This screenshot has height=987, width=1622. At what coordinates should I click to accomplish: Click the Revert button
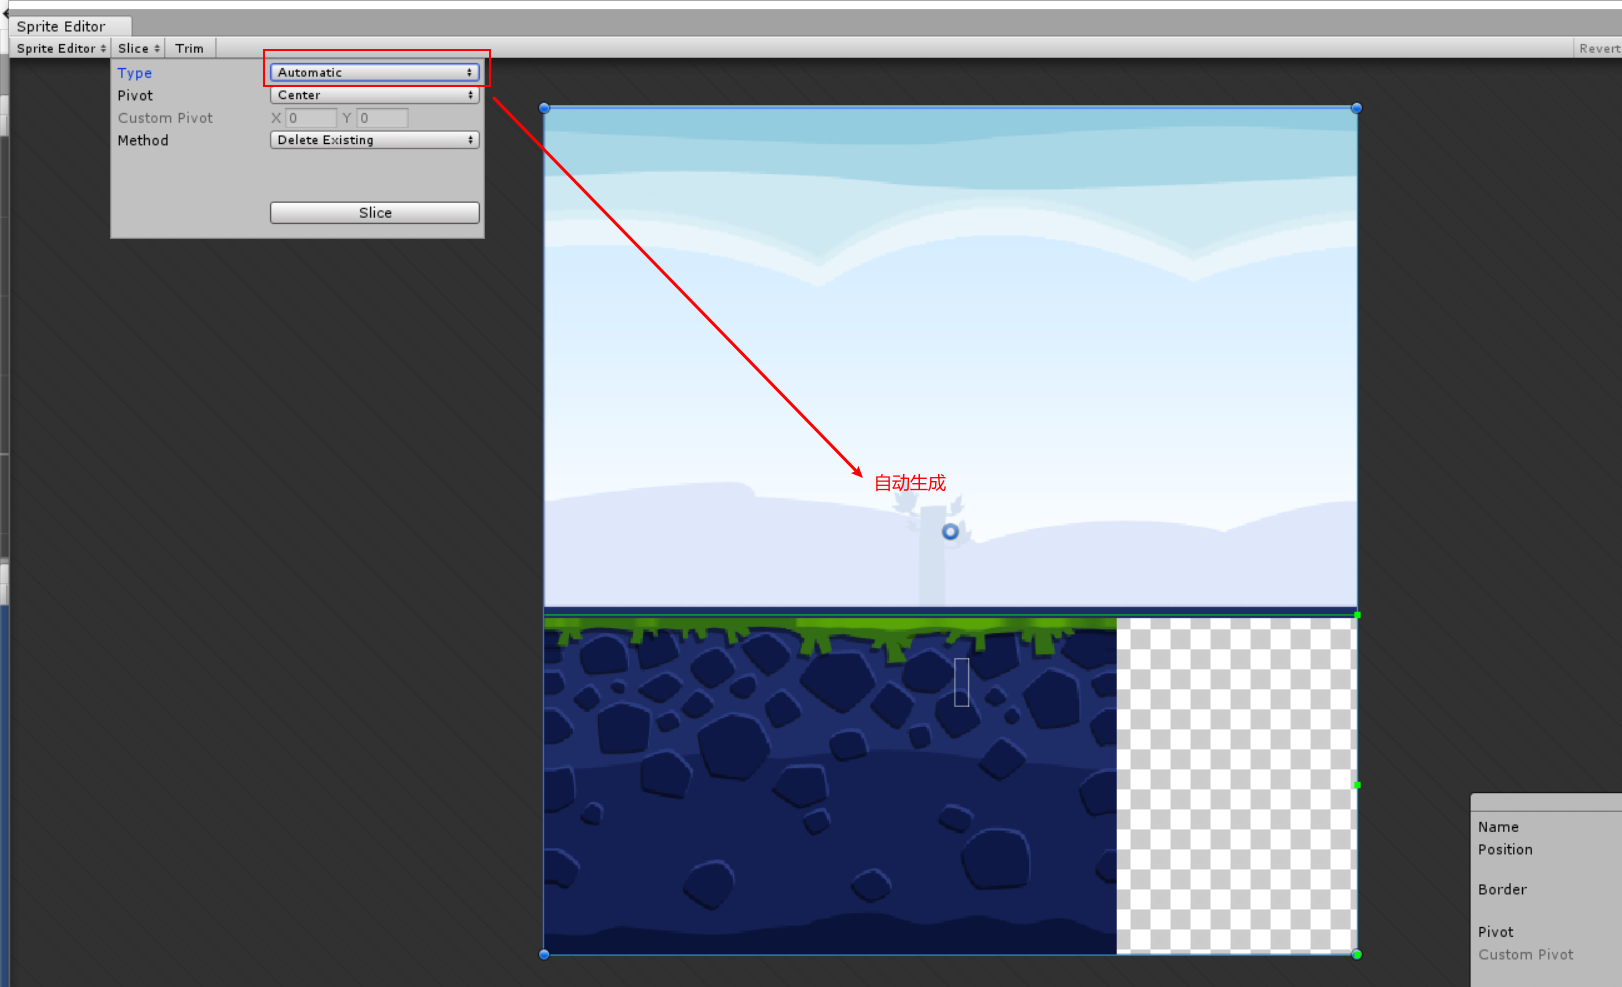1598,47
